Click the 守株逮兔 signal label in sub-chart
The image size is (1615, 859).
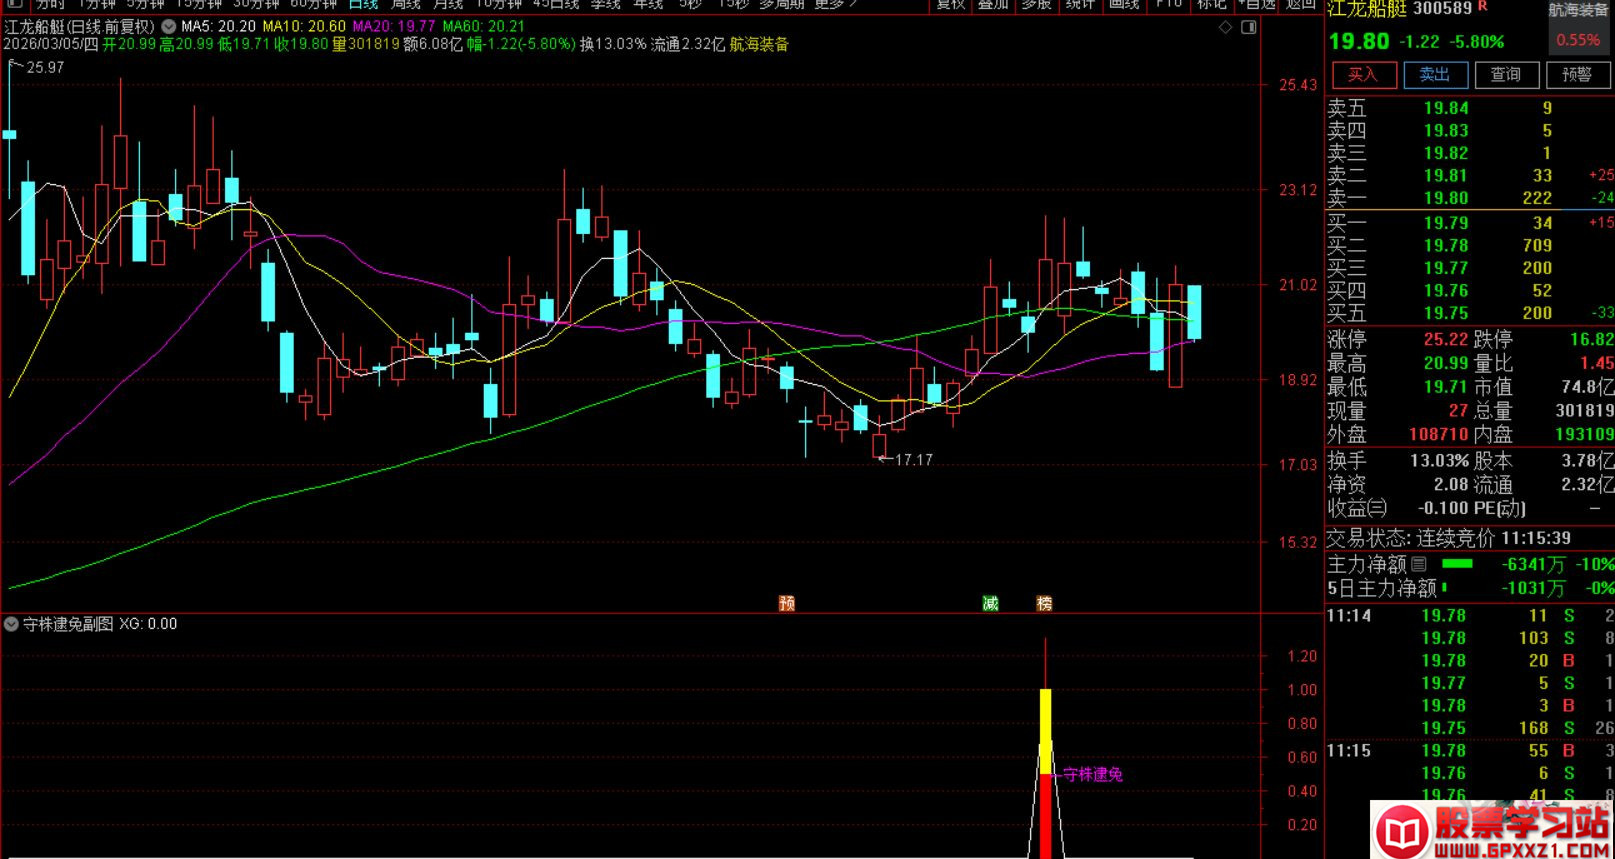tap(1092, 774)
